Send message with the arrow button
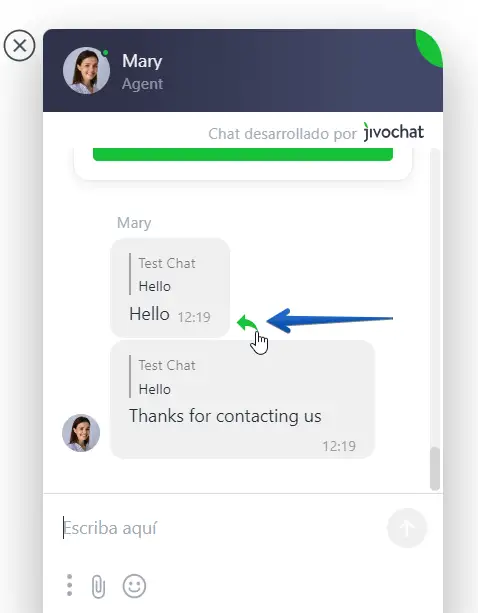Viewport: 478px width, 613px height. (x=407, y=528)
